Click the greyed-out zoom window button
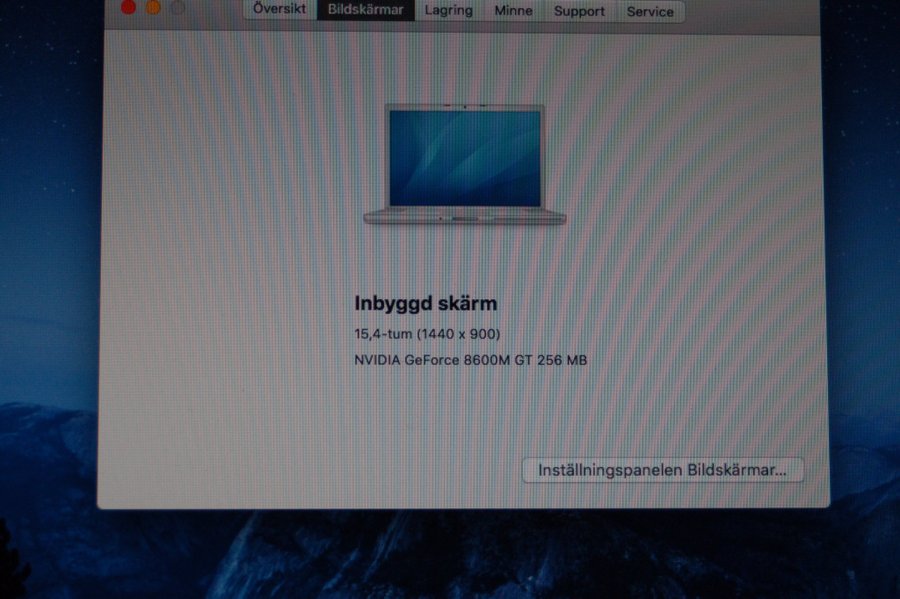 pos(178,8)
